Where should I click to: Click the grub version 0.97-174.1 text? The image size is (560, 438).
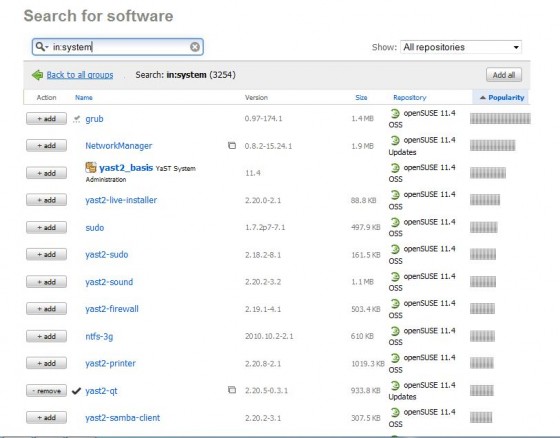click(264, 119)
